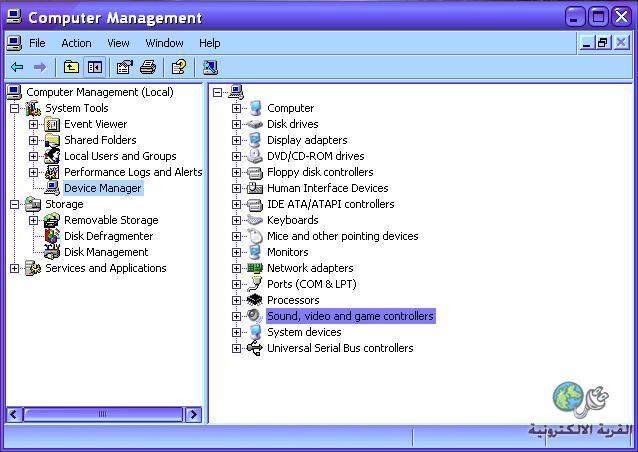
Task: Collapse the root computer node in device list
Action: [217, 92]
